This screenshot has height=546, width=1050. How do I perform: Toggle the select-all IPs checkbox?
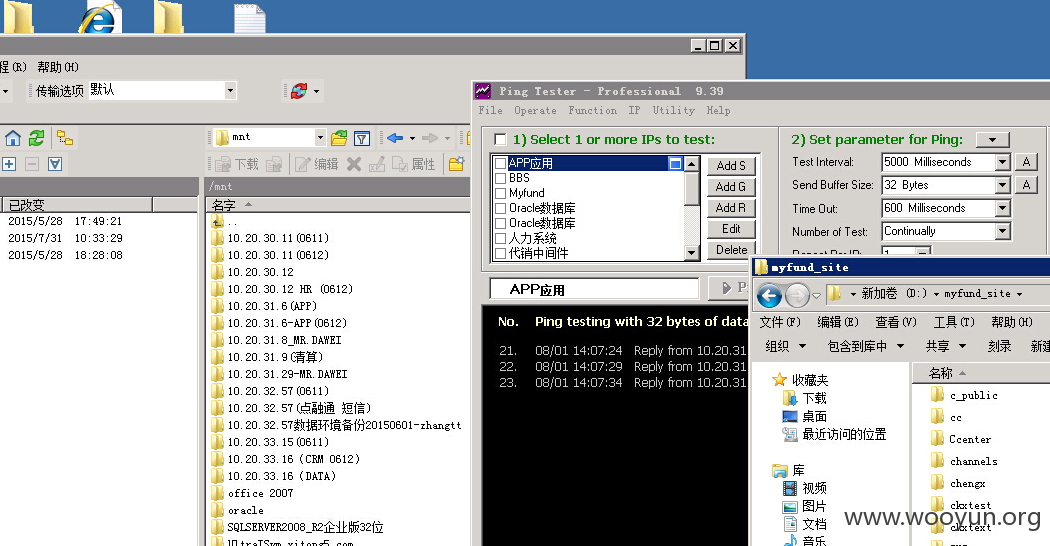coord(500,139)
